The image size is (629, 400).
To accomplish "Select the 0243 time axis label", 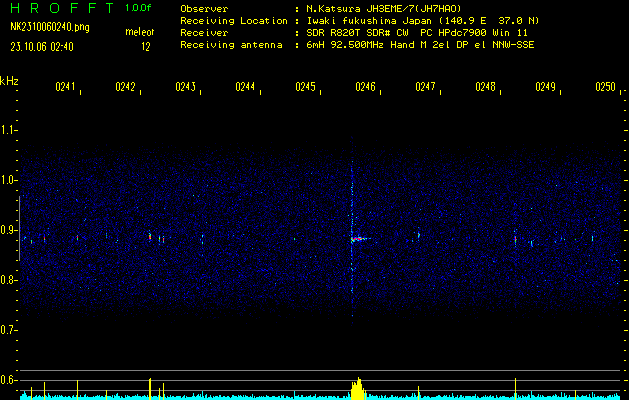I will point(185,88).
